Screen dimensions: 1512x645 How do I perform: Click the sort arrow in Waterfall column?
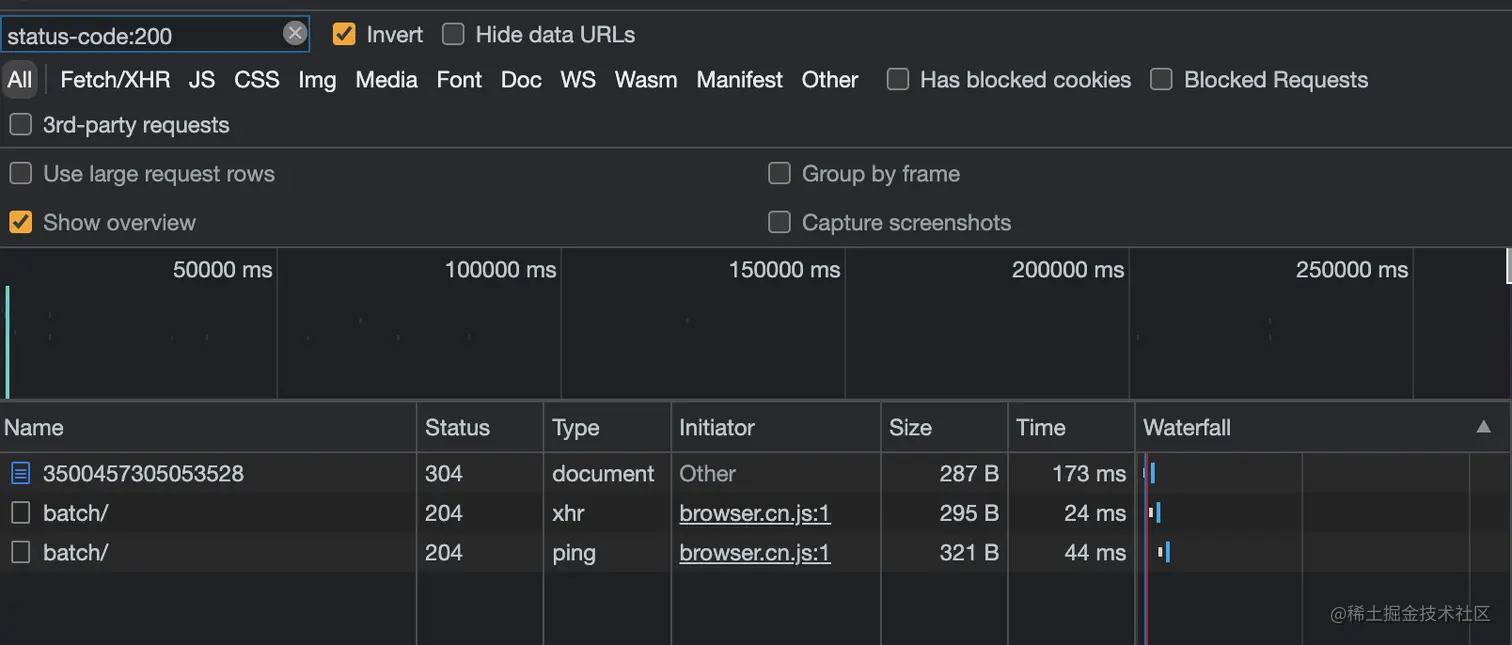coord(1484,427)
